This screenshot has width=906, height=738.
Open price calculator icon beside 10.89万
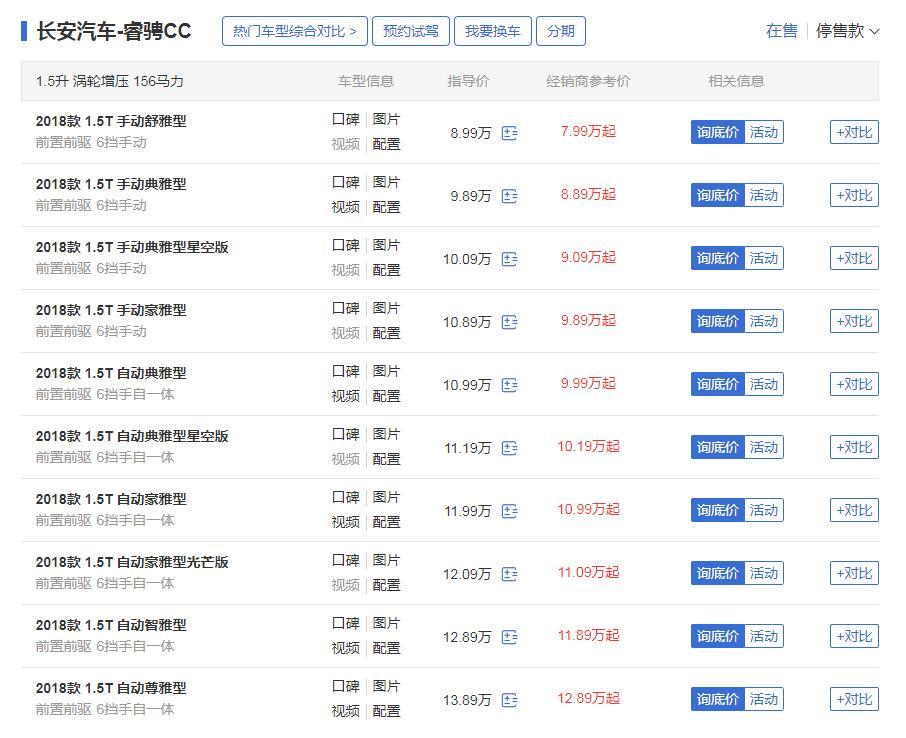[x=509, y=322]
